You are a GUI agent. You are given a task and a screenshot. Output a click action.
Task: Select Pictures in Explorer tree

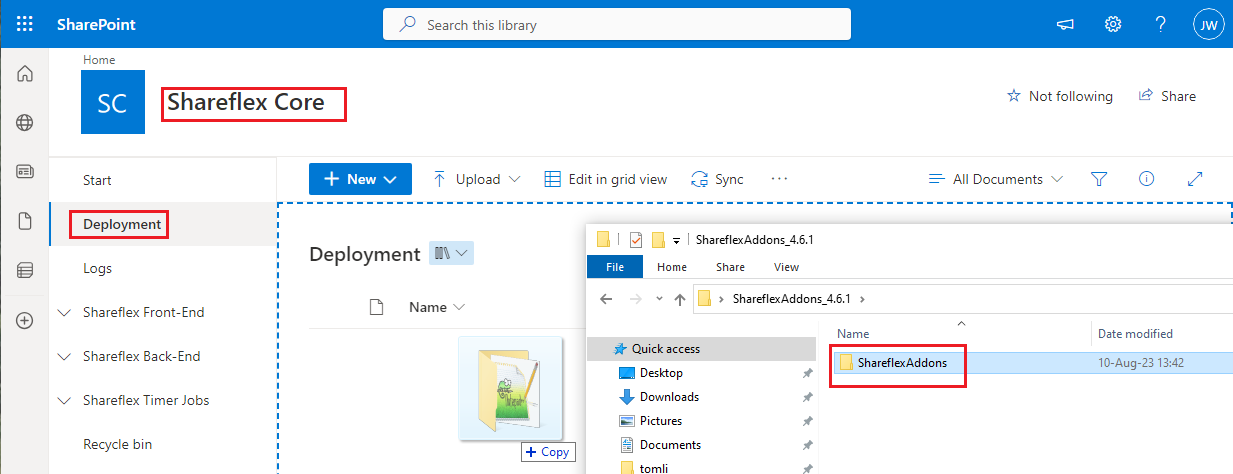[661, 421]
